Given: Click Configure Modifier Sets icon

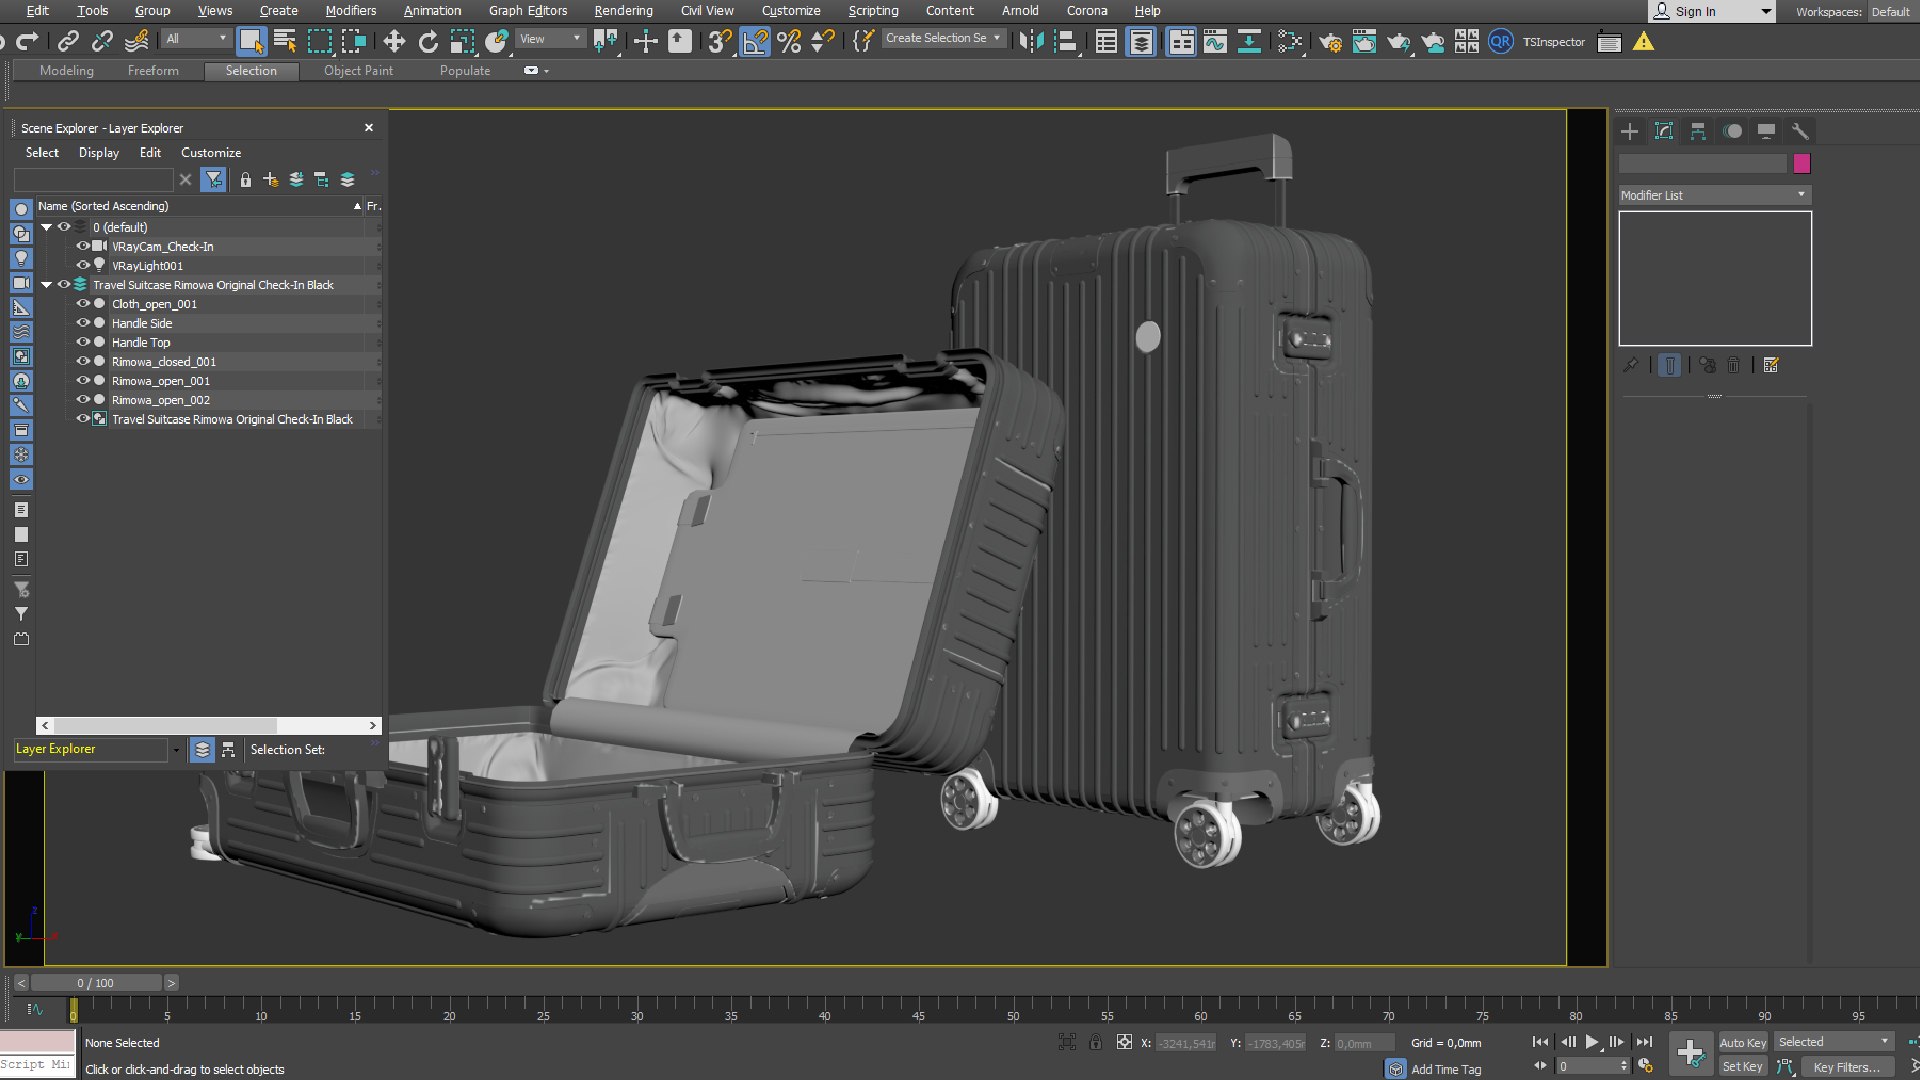Looking at the screenshot, I should click(1771, 365).
